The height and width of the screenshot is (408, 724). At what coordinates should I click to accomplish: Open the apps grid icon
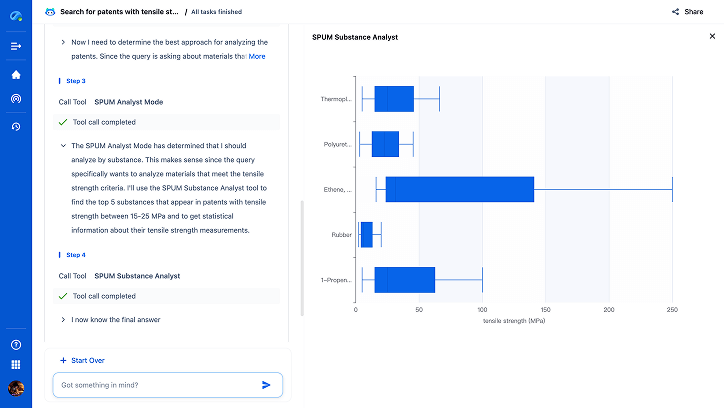pos(16,365)
